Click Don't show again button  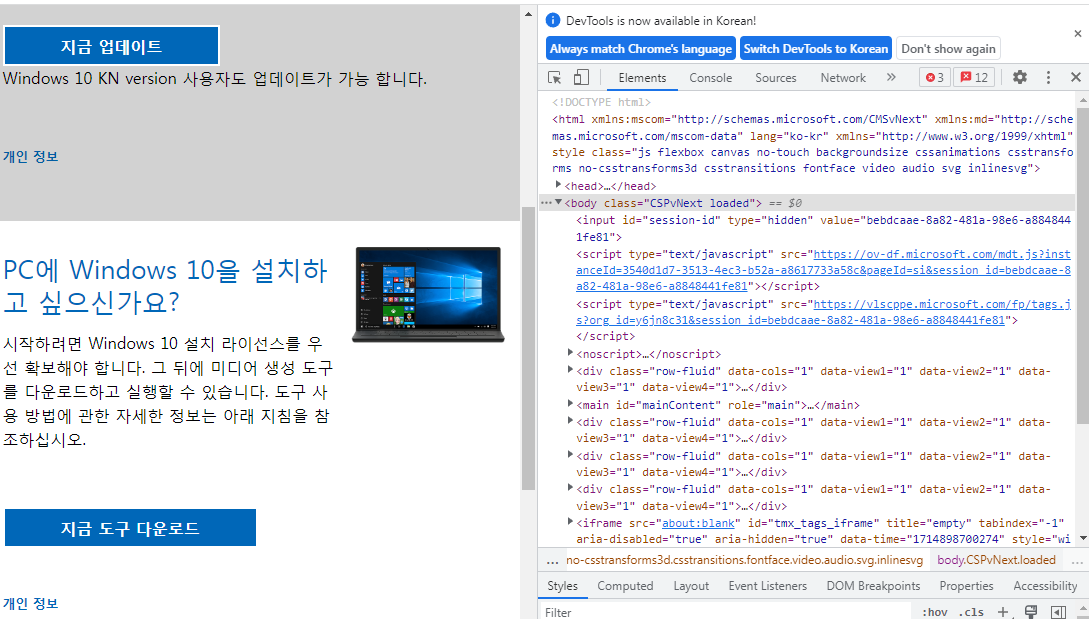click(948, 49)
